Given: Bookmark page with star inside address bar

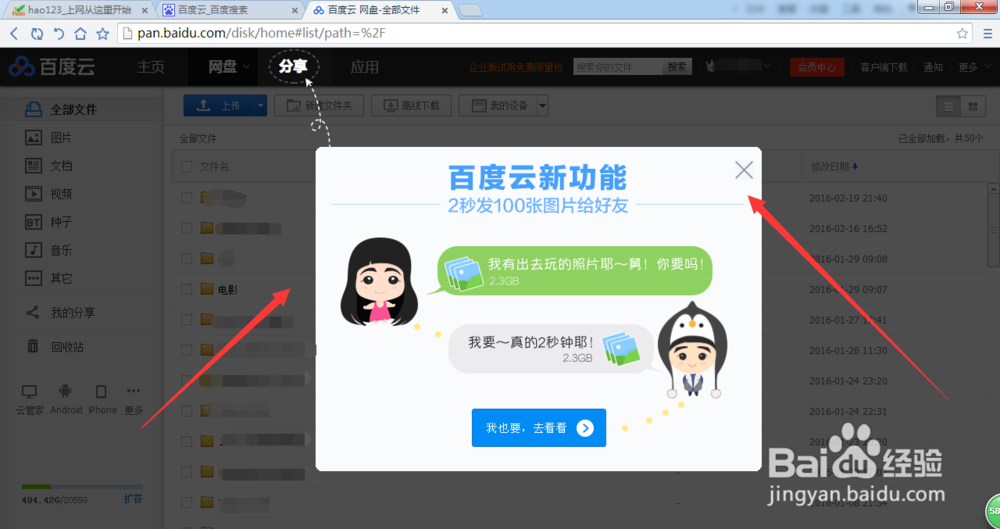Looking at the screenshot, I should tap(962, 34).
